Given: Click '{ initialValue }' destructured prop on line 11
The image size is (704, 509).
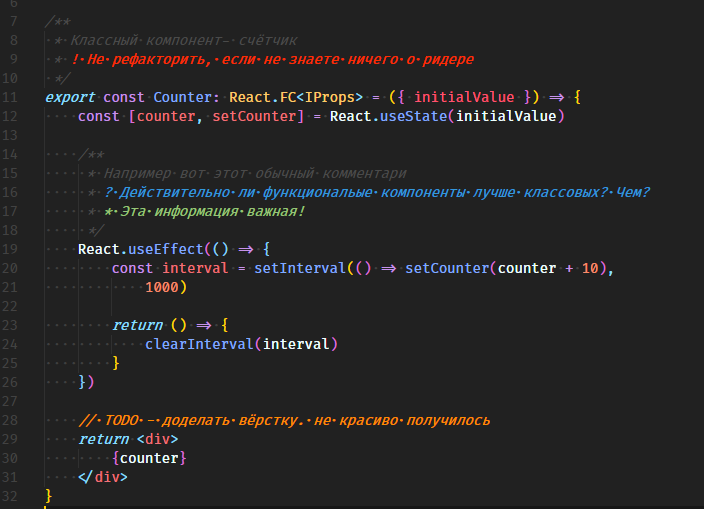Looking at the screenshot, I should (464, 97).
